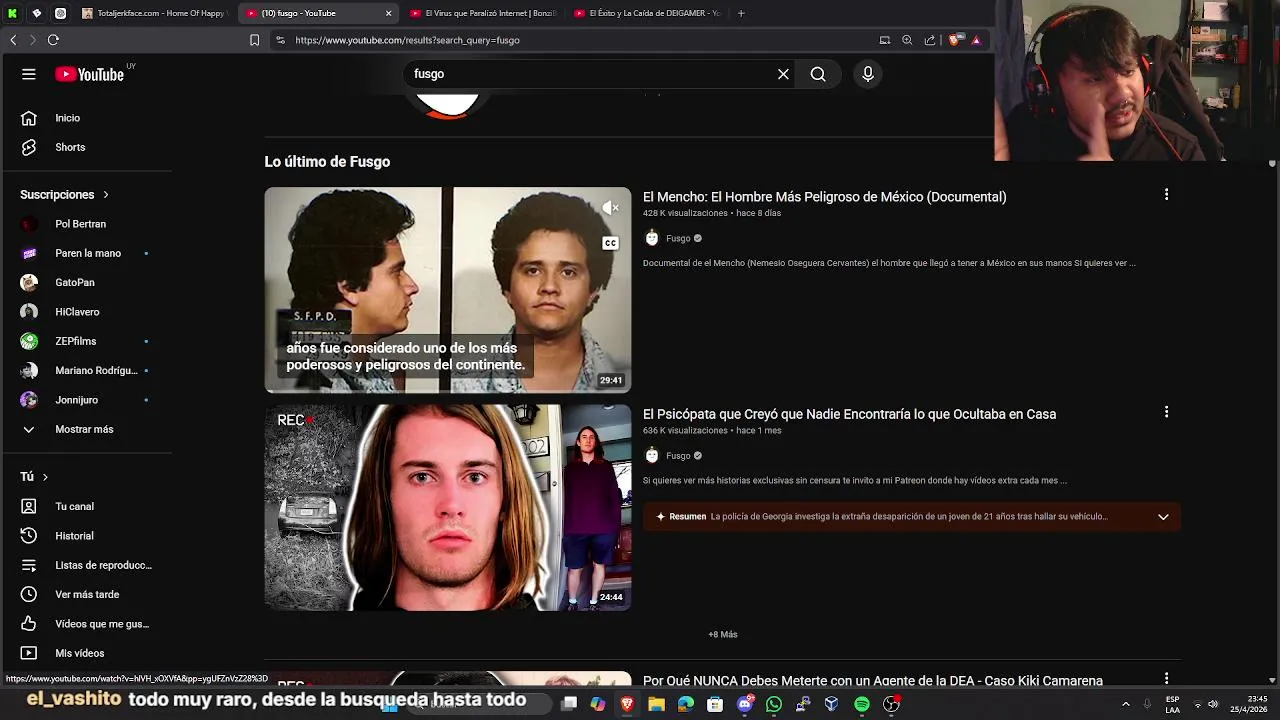Switch to the Totaljerkface.com tab
The height and width of the screenshot is (720, 1280).
coord(154,13)
